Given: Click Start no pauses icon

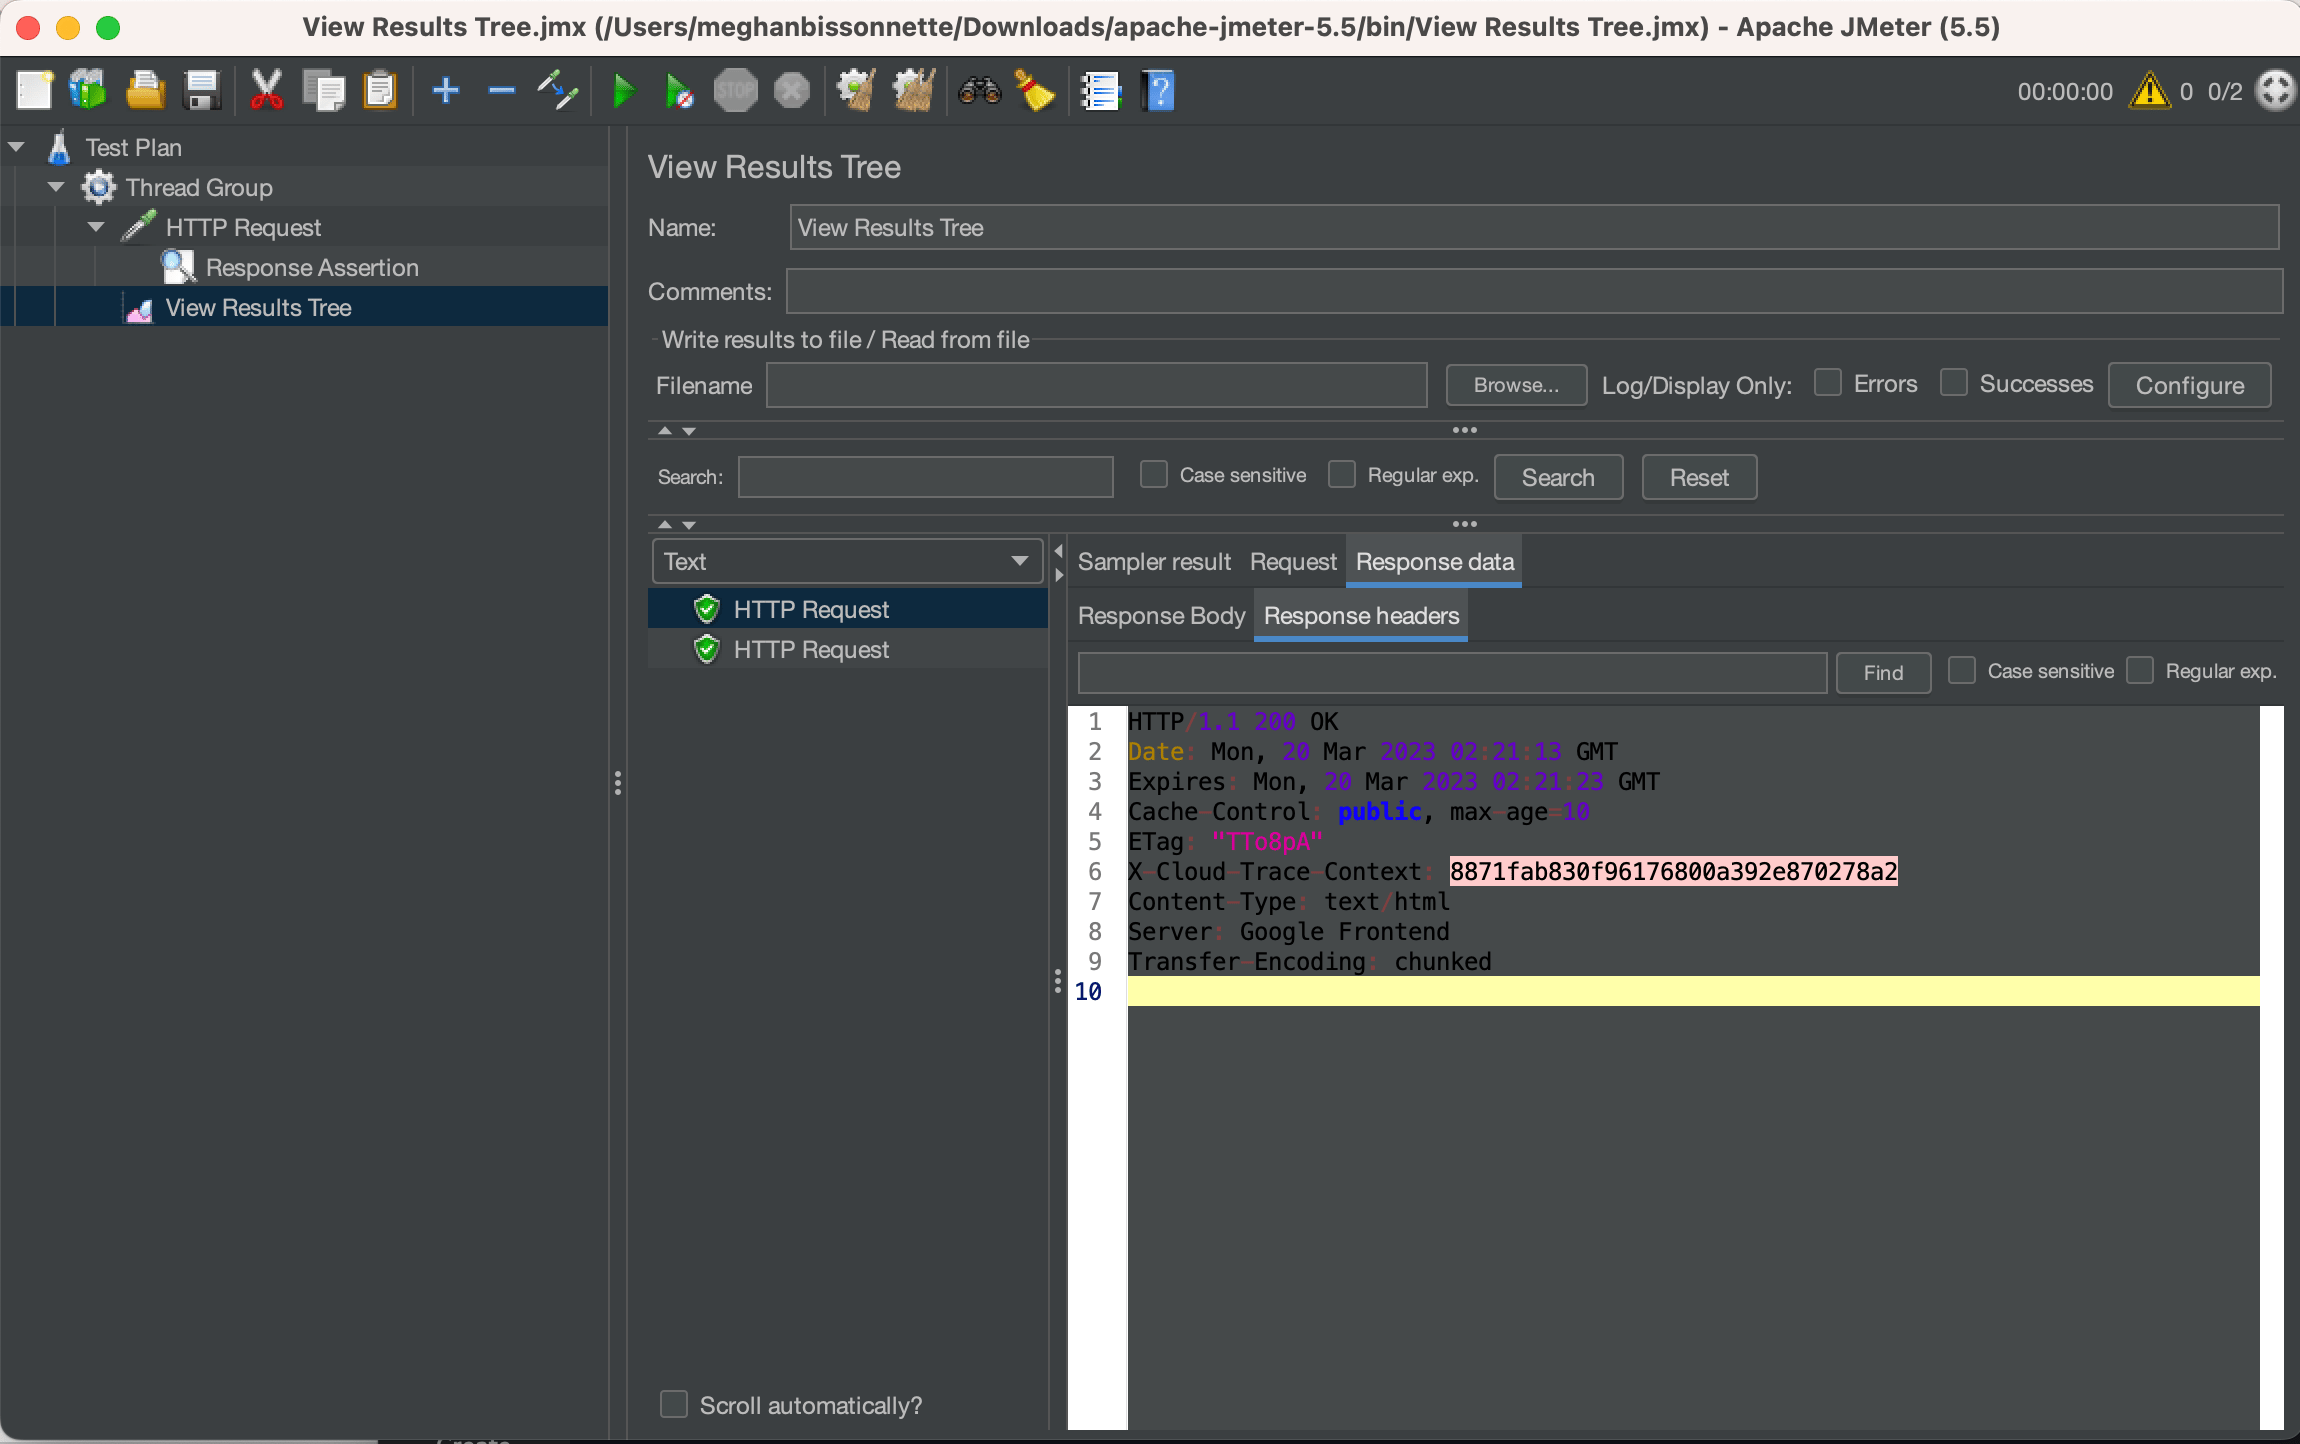Looking at the screenshot, I should [x=680, y=91].
